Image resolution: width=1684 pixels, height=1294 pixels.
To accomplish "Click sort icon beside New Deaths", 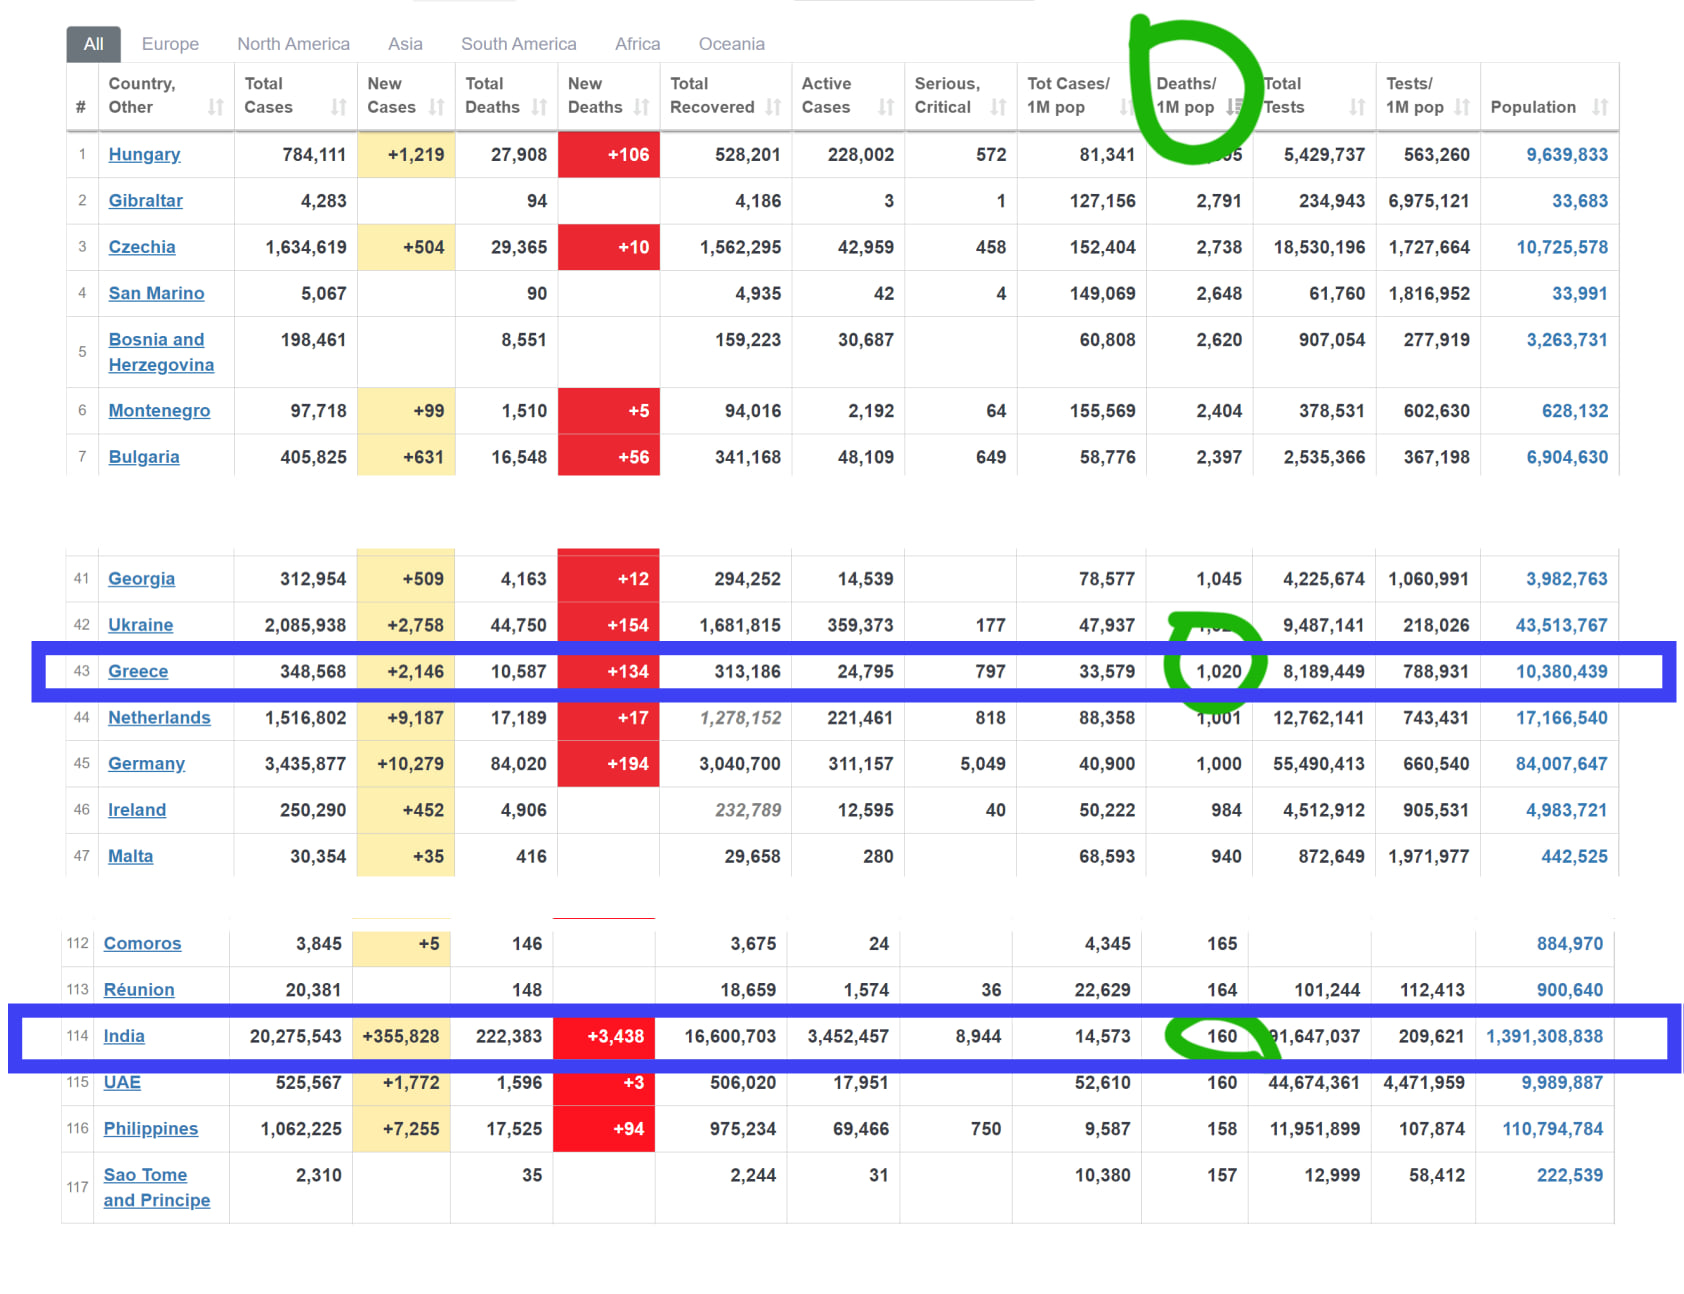I will (x=642, y=107).
